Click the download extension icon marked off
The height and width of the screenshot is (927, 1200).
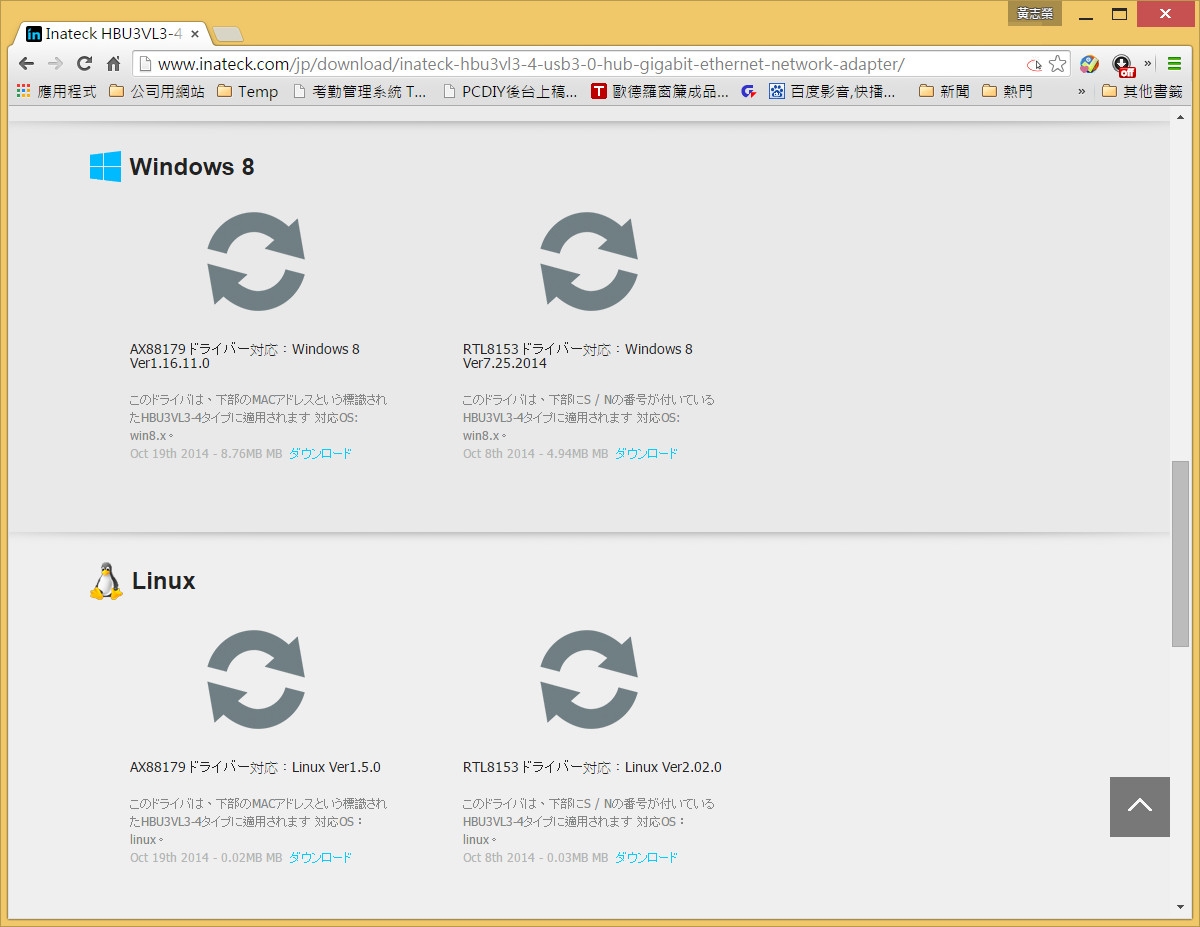click(x=1123, y=65)
